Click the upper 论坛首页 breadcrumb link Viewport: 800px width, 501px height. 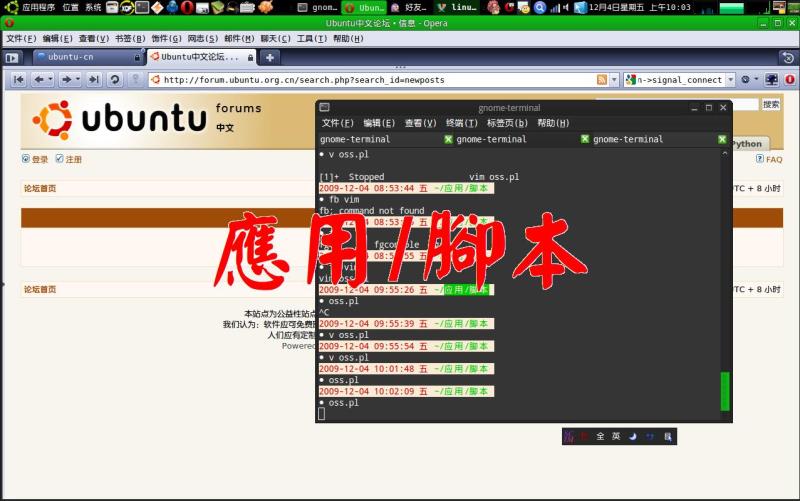click(x=40, y=188)
